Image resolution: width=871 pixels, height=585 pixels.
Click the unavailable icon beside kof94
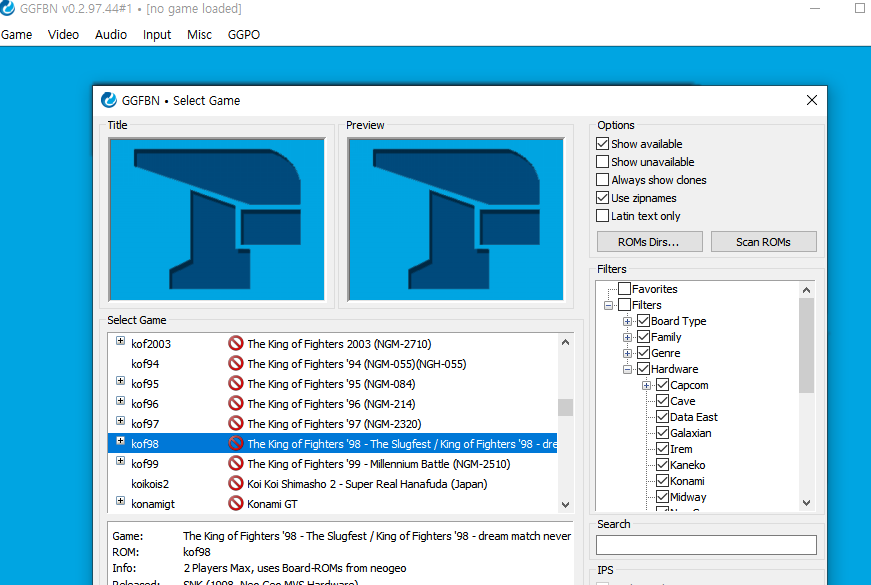pyautogui.click(x=236, y=363)
